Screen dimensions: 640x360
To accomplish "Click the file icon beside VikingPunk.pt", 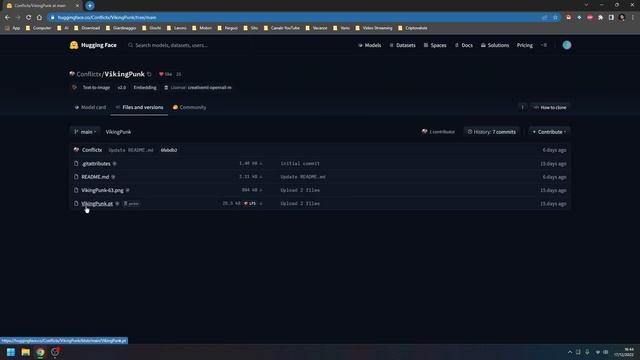I will pos(76,203).
